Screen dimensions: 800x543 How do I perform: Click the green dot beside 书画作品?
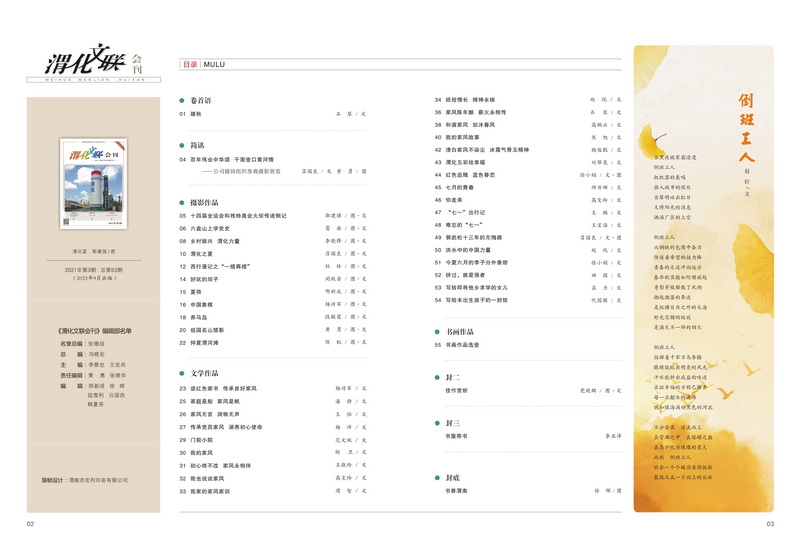[438, 331]
